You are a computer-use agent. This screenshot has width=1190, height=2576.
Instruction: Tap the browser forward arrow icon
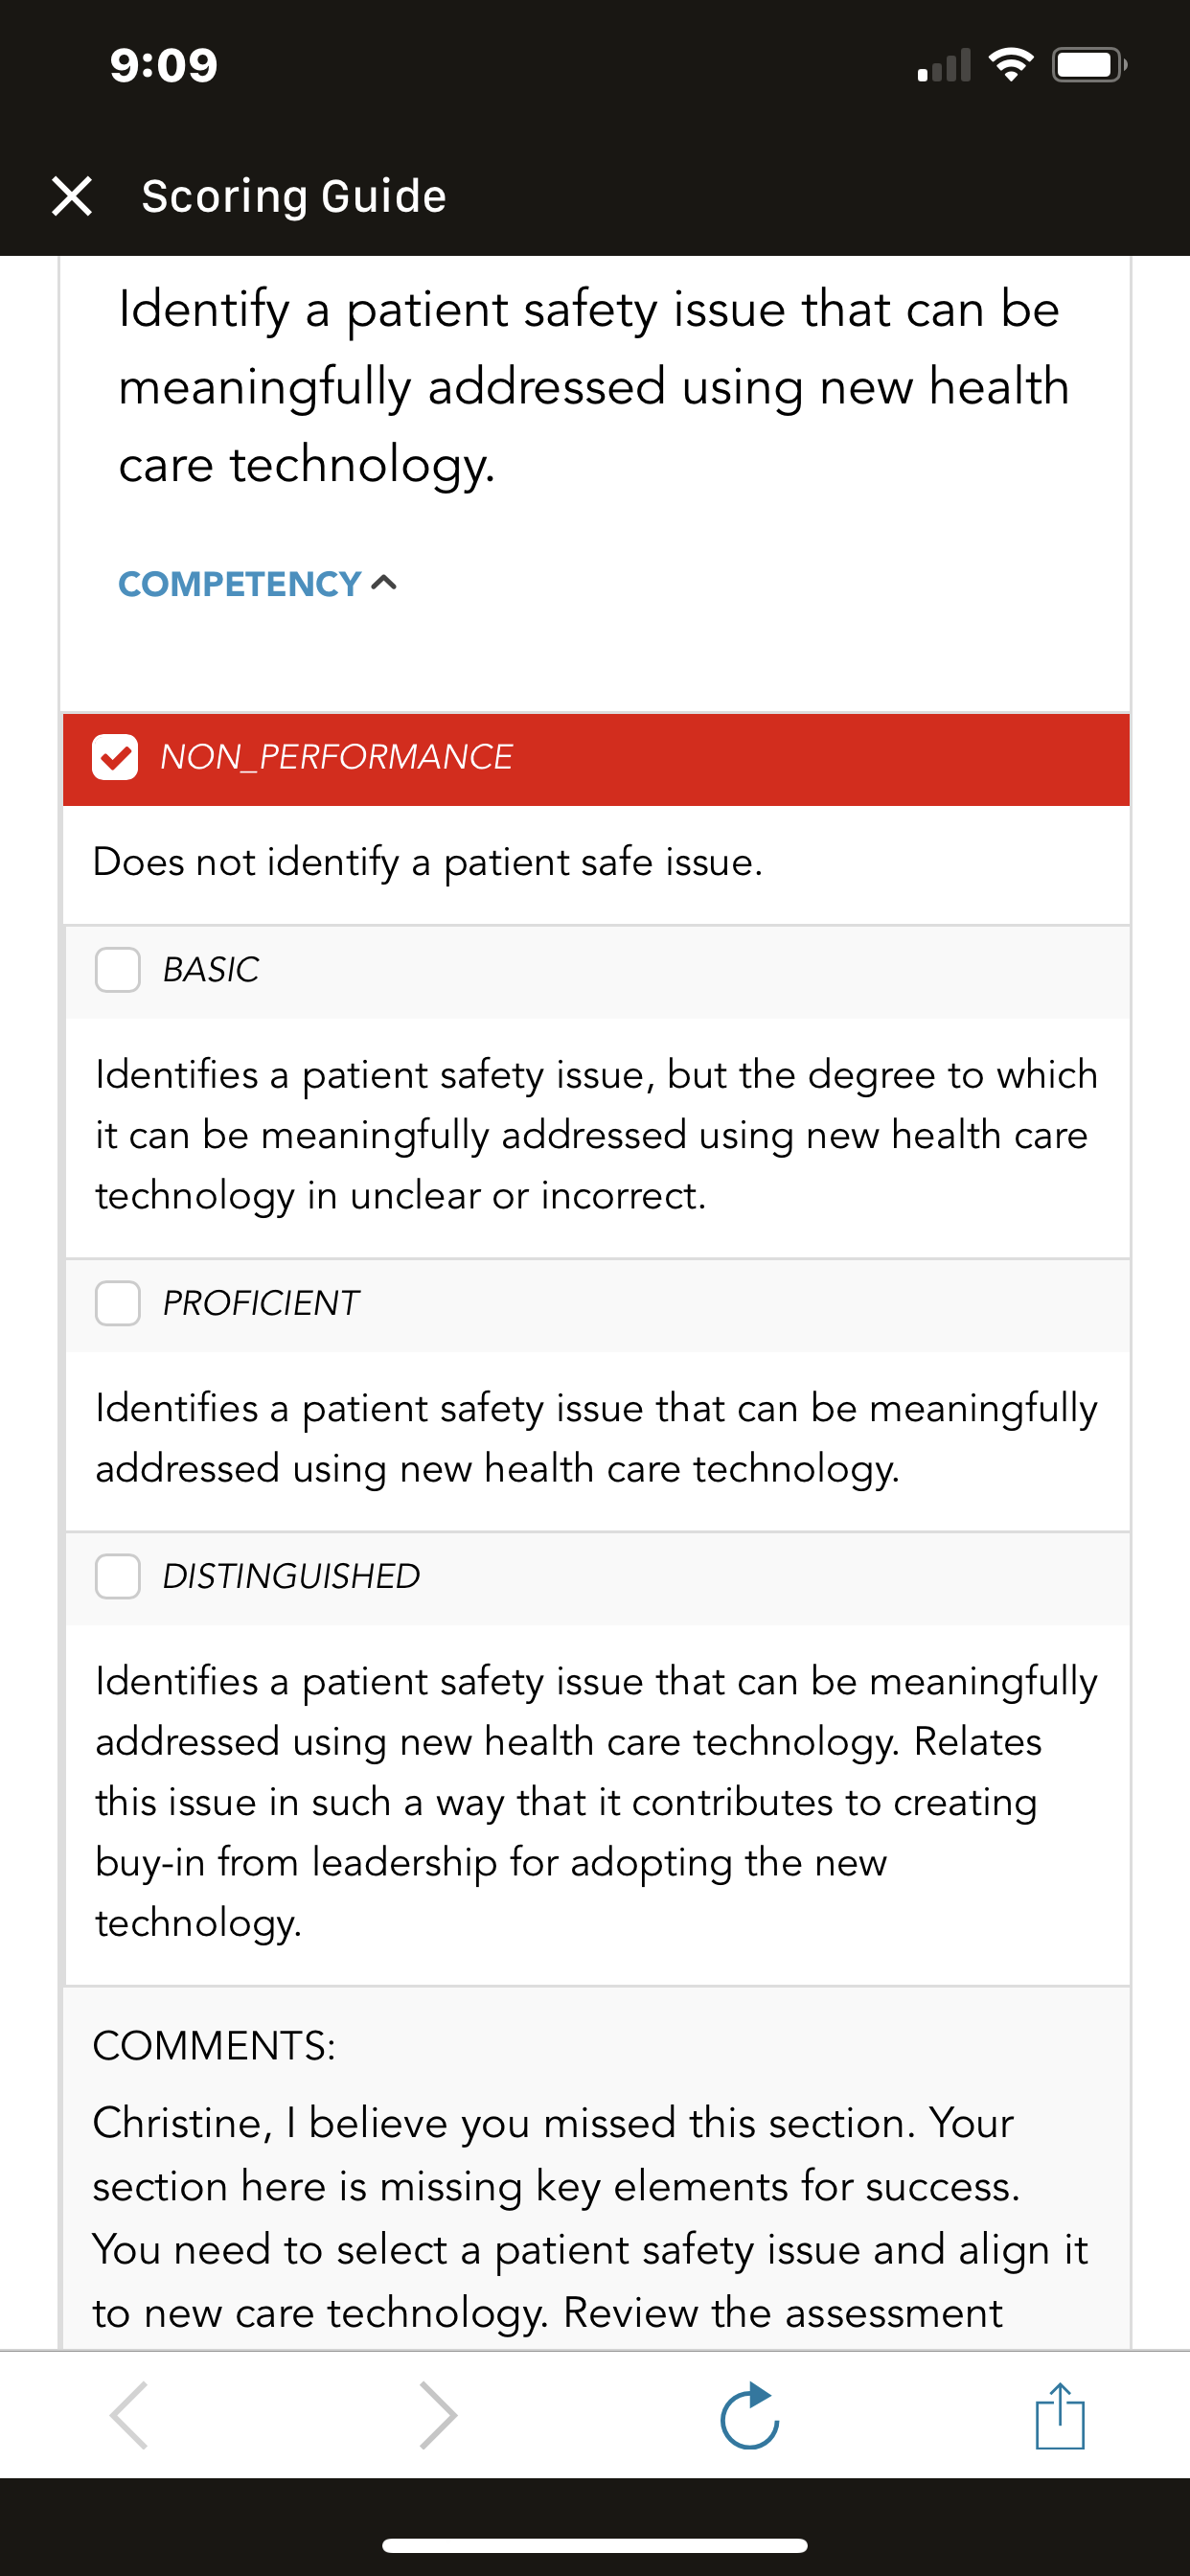tap(438, 2415)
